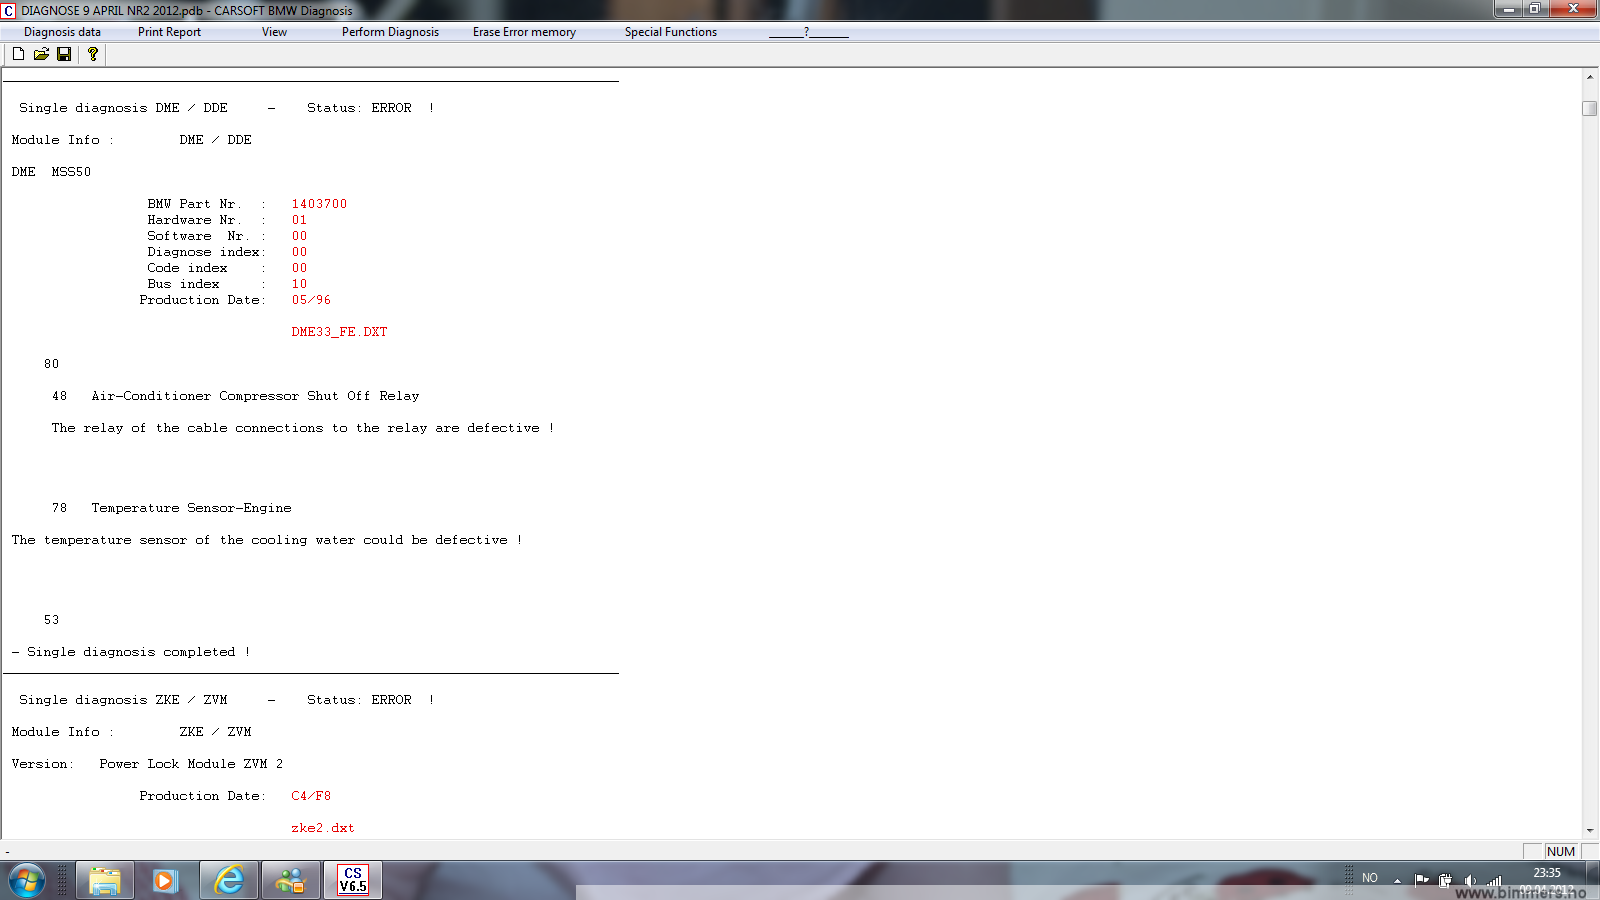This screenshot has width=1600, height=900.
Task: Show hidden system tray icons
Action: pyautogui.click(x=1397, y=880)
